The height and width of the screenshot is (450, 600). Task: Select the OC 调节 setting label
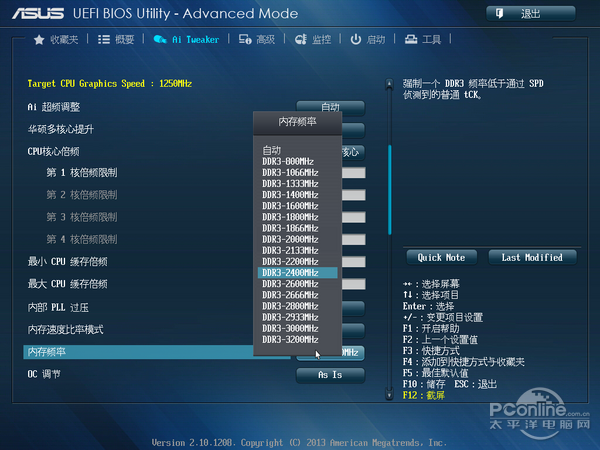44,374
